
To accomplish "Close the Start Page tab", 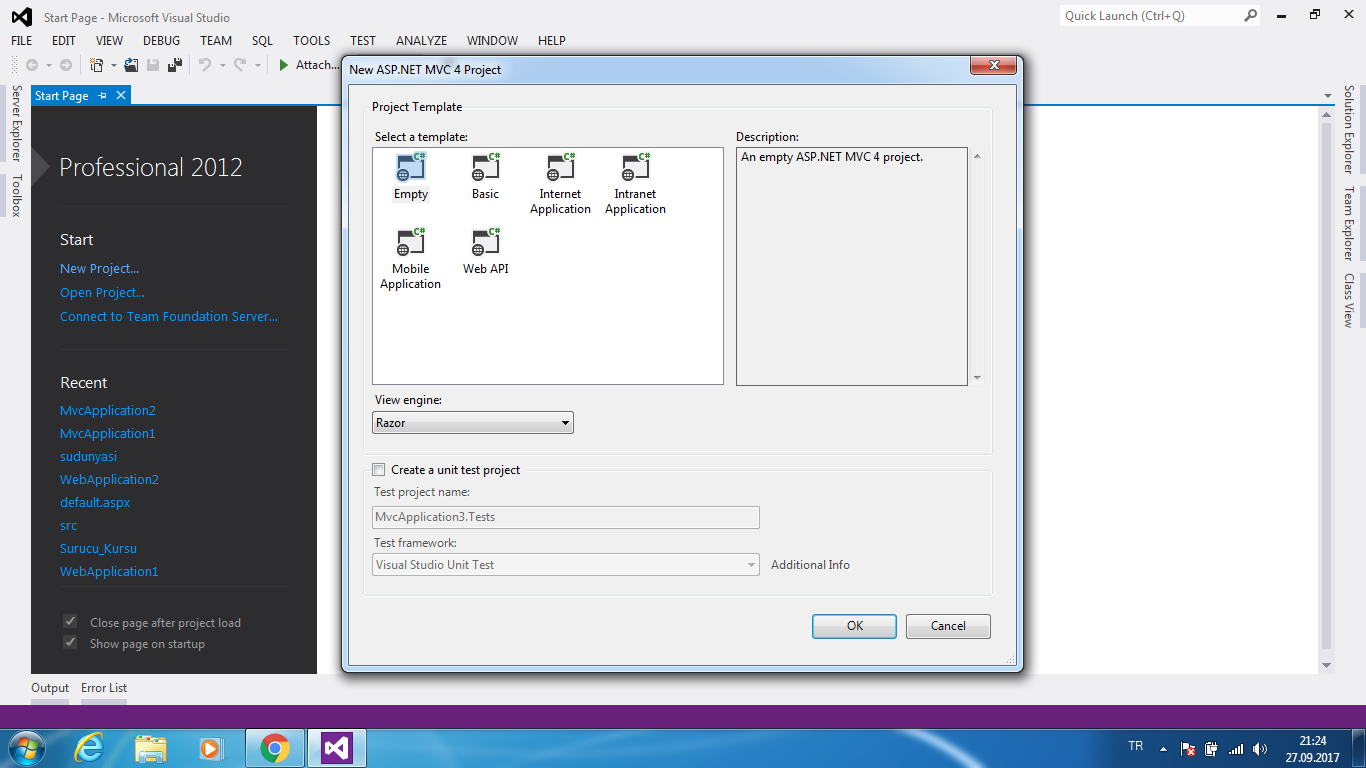I will coord(121,95).
